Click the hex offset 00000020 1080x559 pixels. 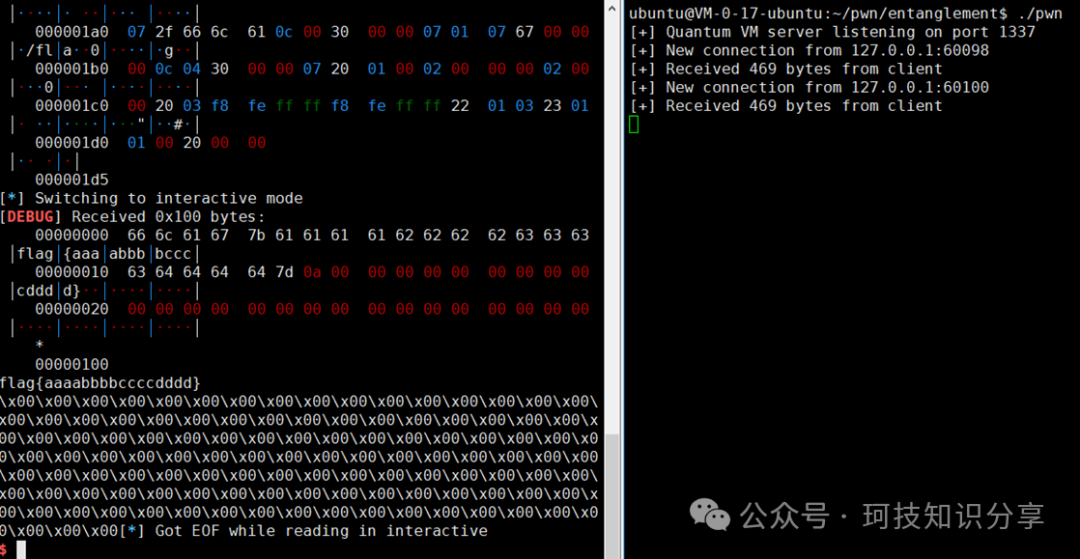point(72,309)
